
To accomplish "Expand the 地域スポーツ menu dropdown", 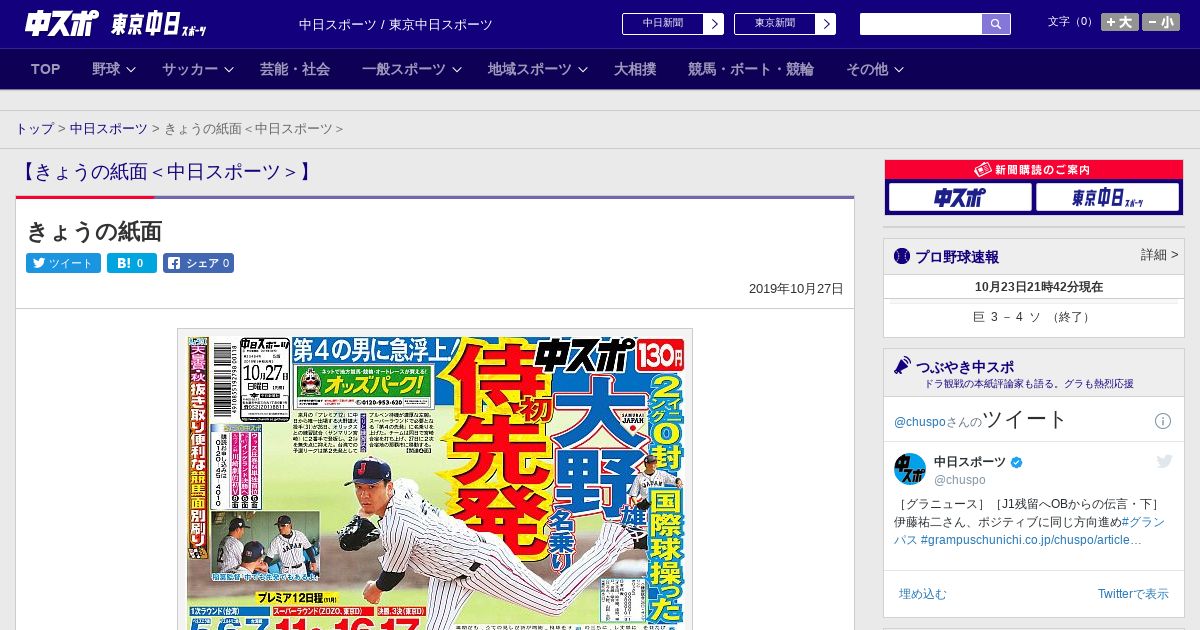I will [538, 69].
